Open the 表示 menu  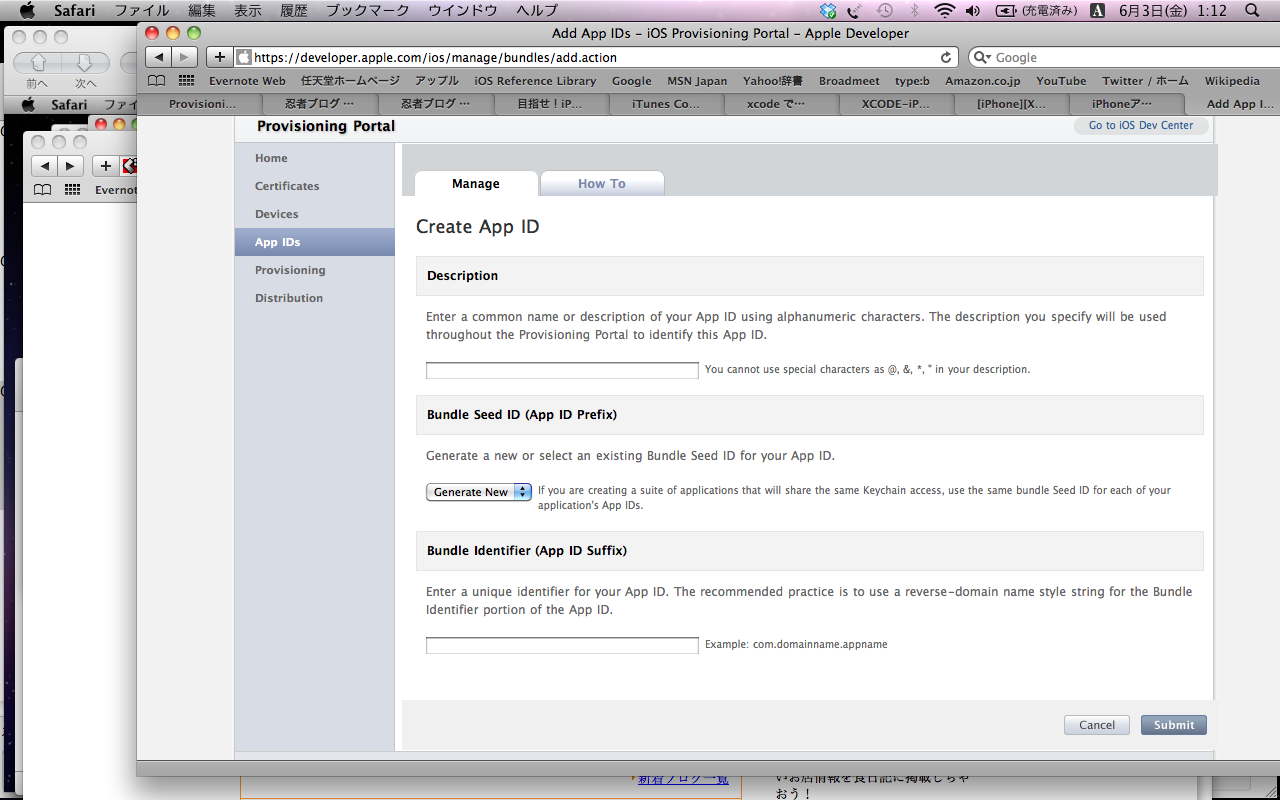tap(248, 10)
